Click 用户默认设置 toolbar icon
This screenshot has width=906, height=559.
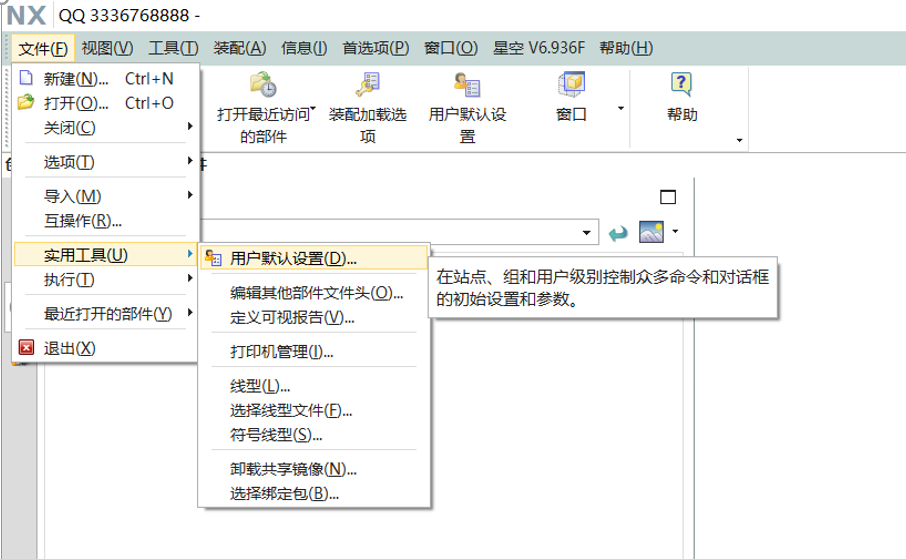[x=467, y=84]
